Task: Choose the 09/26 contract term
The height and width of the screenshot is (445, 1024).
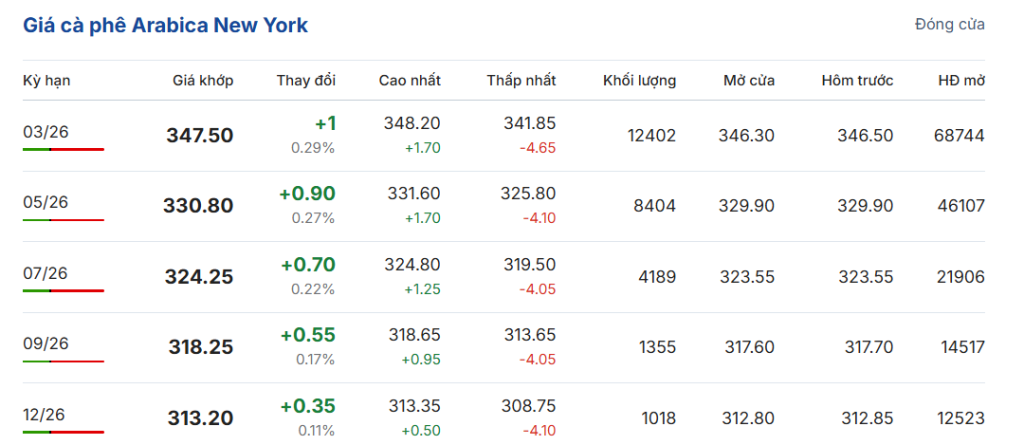Action: [x=46, y=343]
